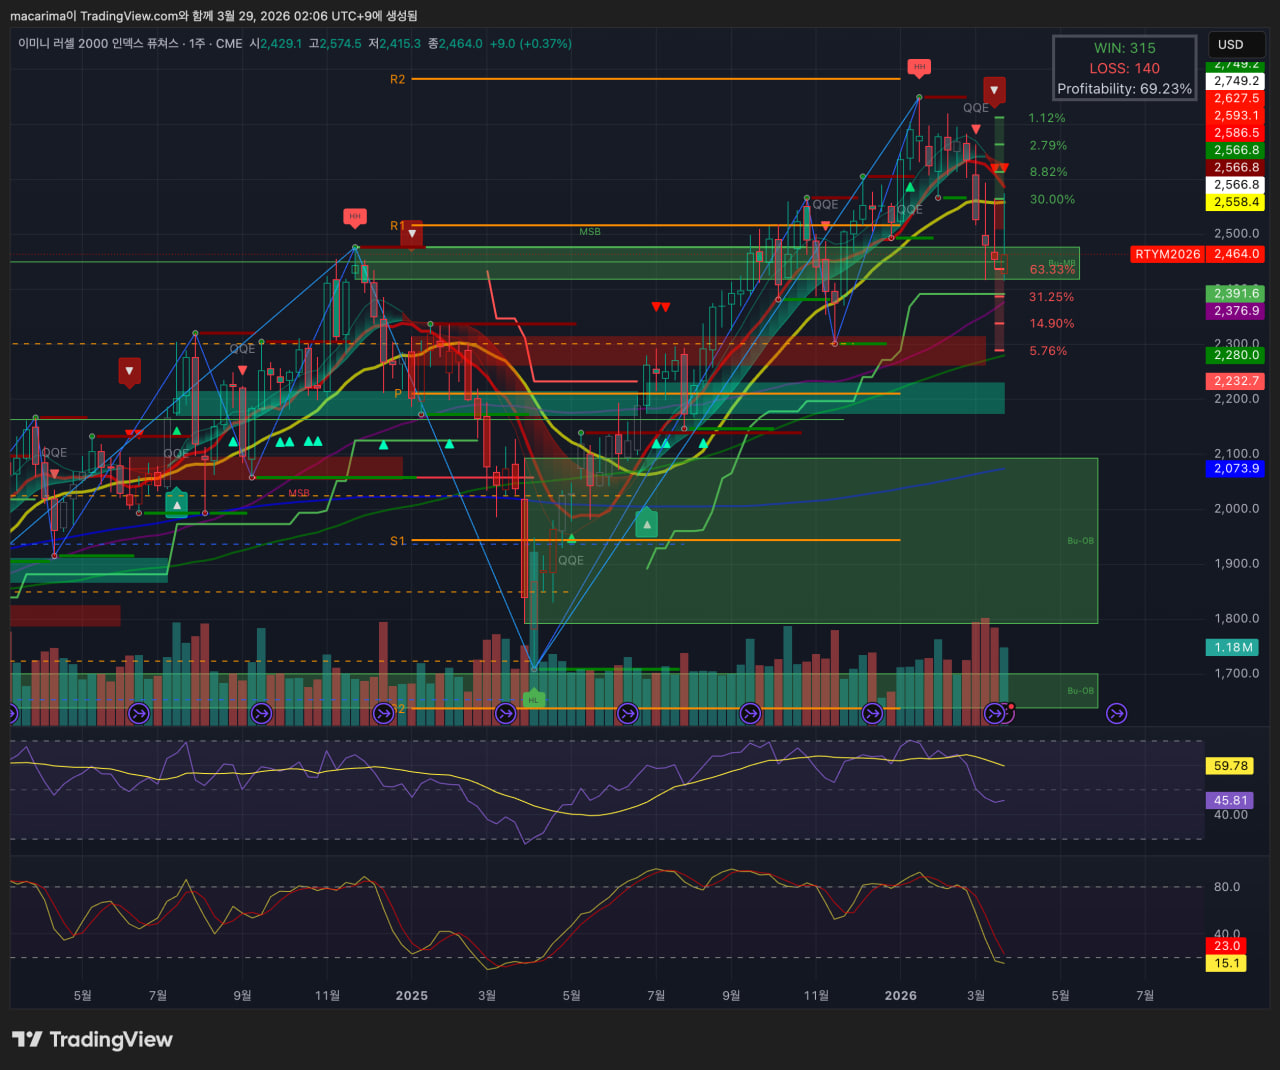1280x1070 pixels.
Task: Click the S1 pivot level label
Action: point(397,541)
